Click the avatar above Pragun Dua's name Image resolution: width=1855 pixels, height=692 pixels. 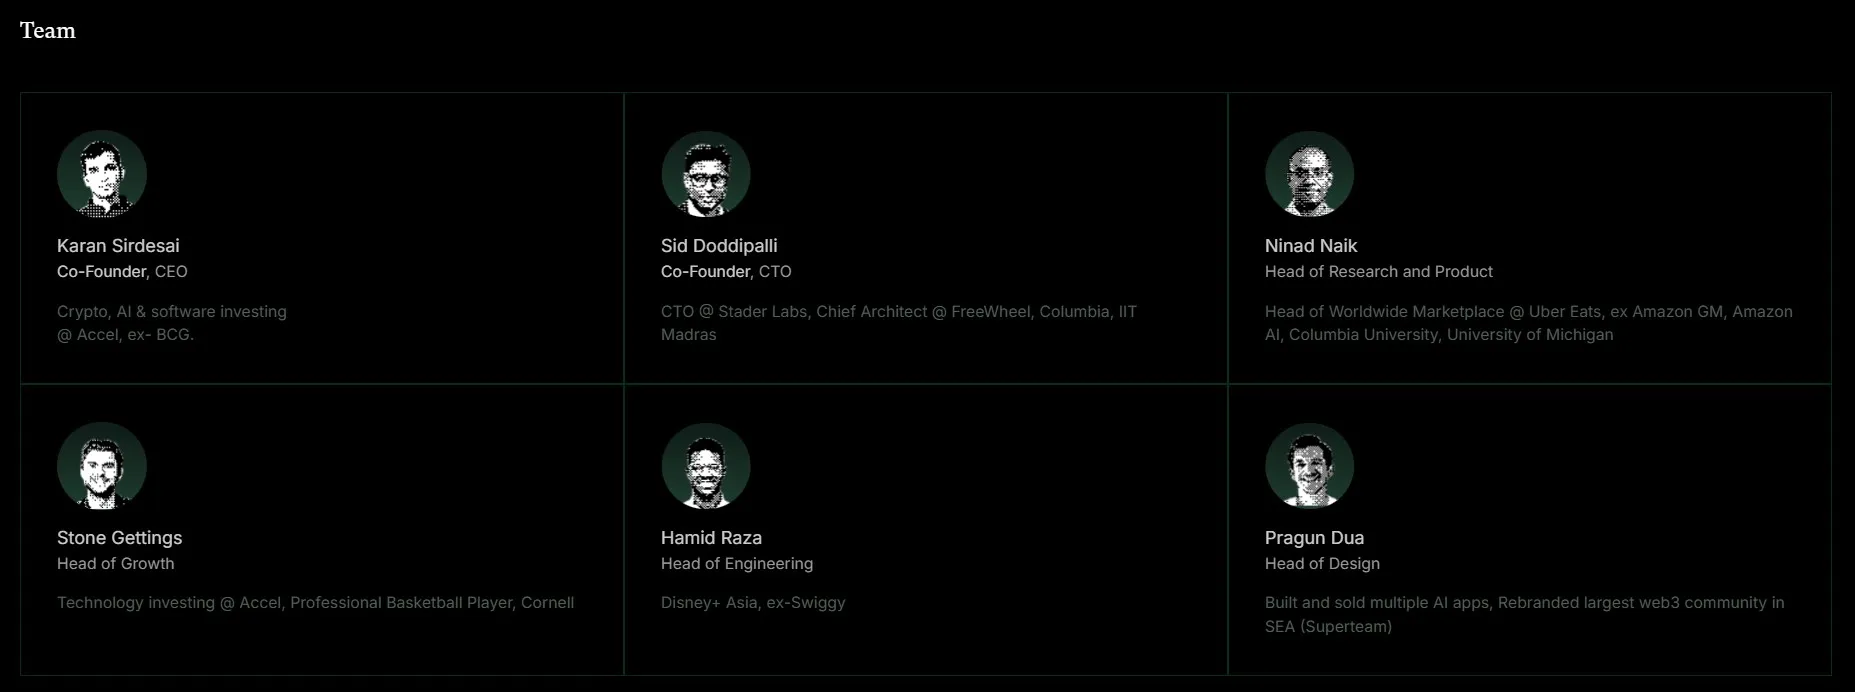click(x=1310, y=466)
